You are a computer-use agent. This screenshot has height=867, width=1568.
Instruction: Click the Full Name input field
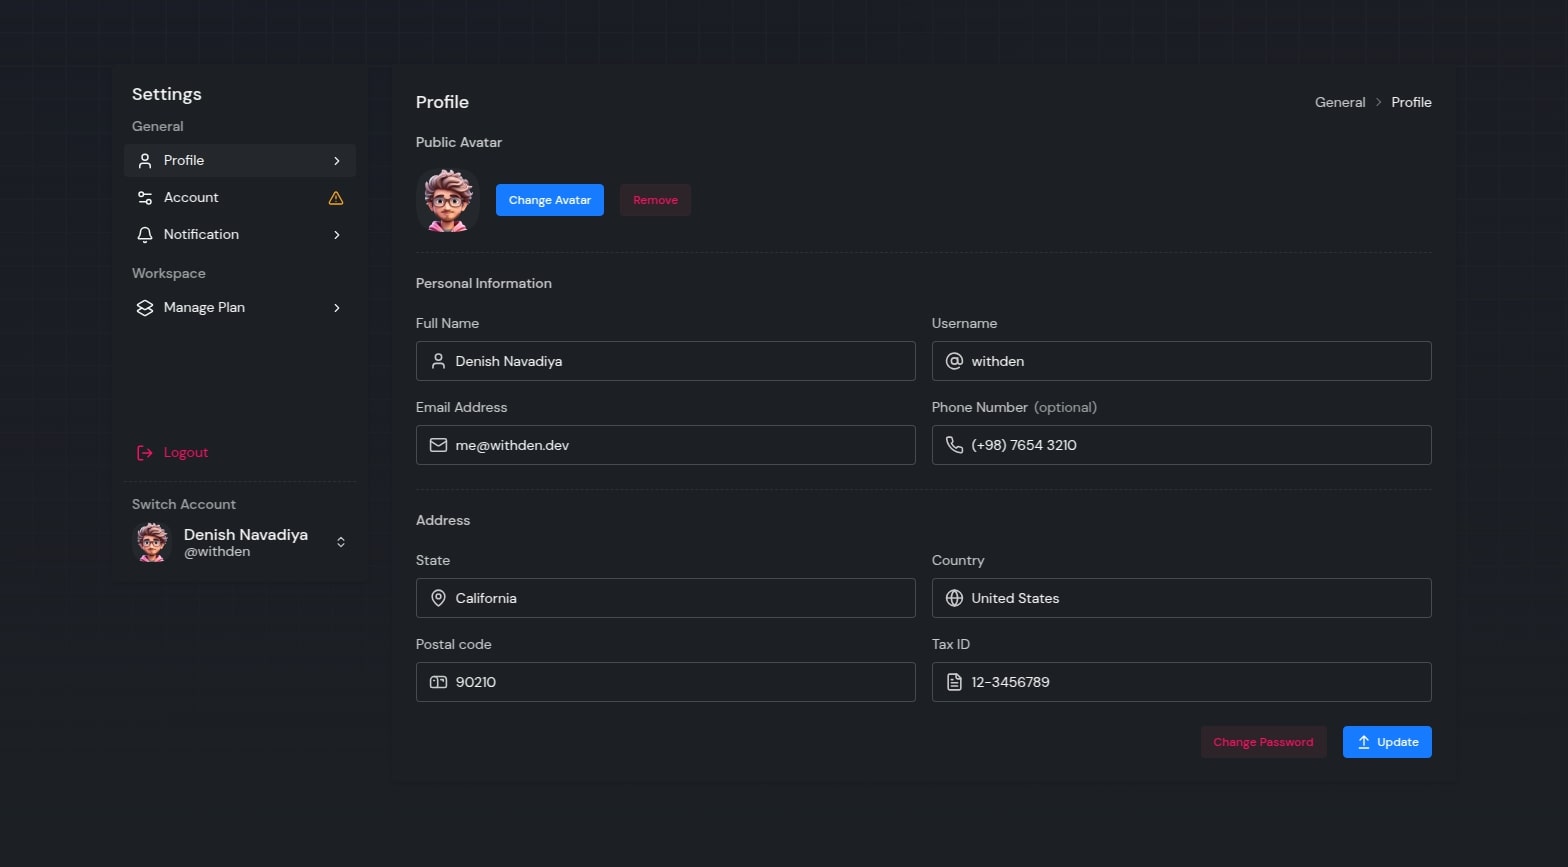[680, 361]
